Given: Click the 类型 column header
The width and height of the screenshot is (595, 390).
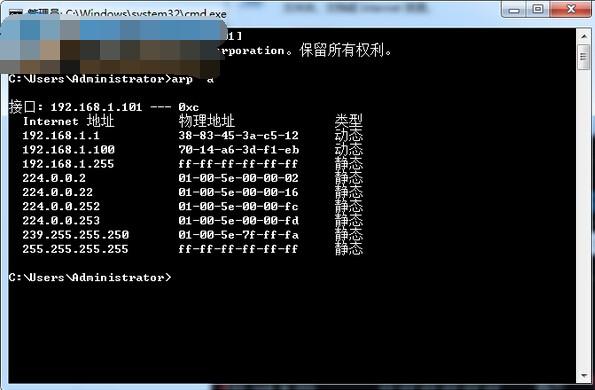Looking at the screenshot, I should 348,121.
